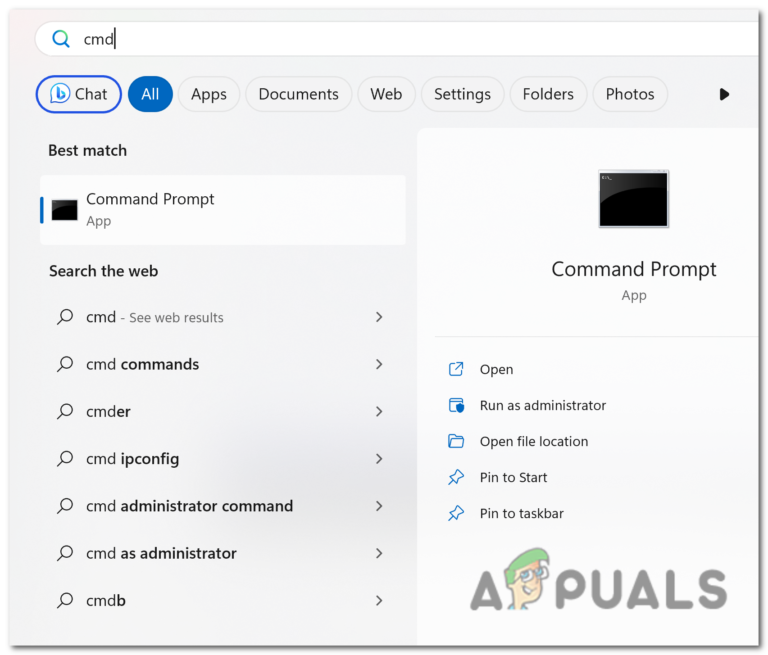The height and width of the screenshot is (655, 768).
Task: Open the Chat button
Action: tap(78, 94)
